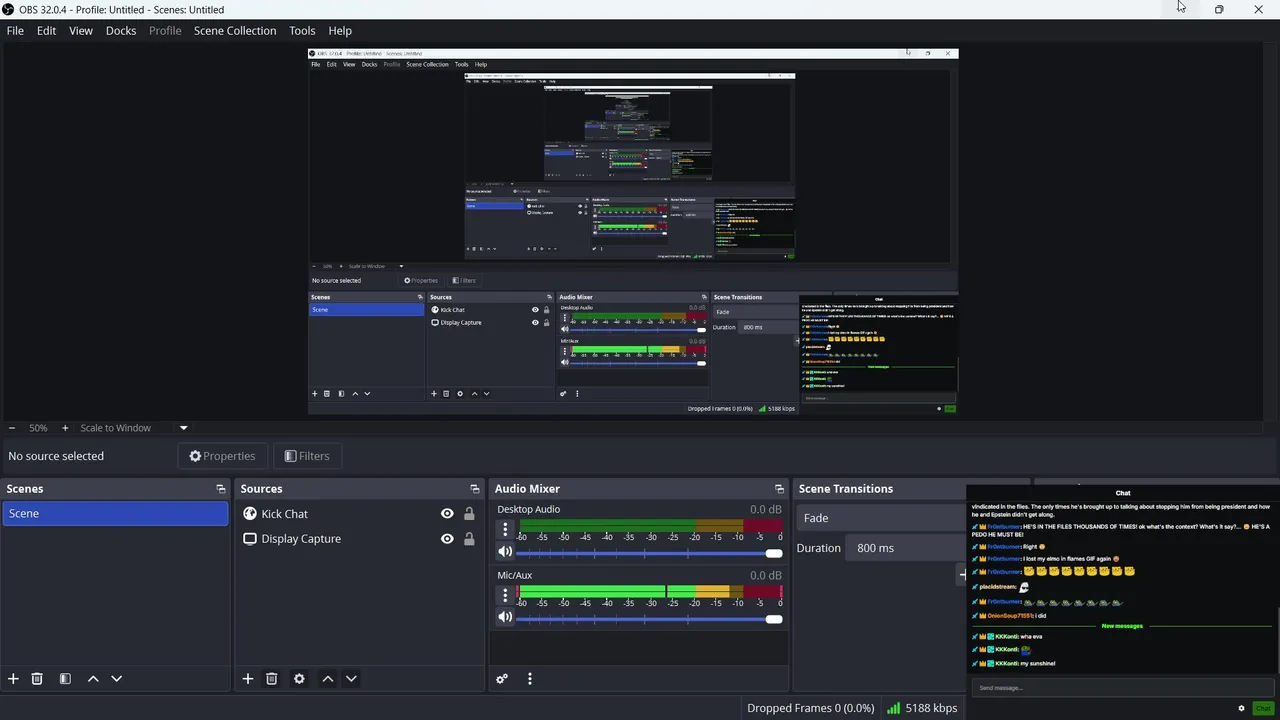This screenshot has height=720, width=1280.
Task: Float the Sources dock
Action: coord(475,489)
